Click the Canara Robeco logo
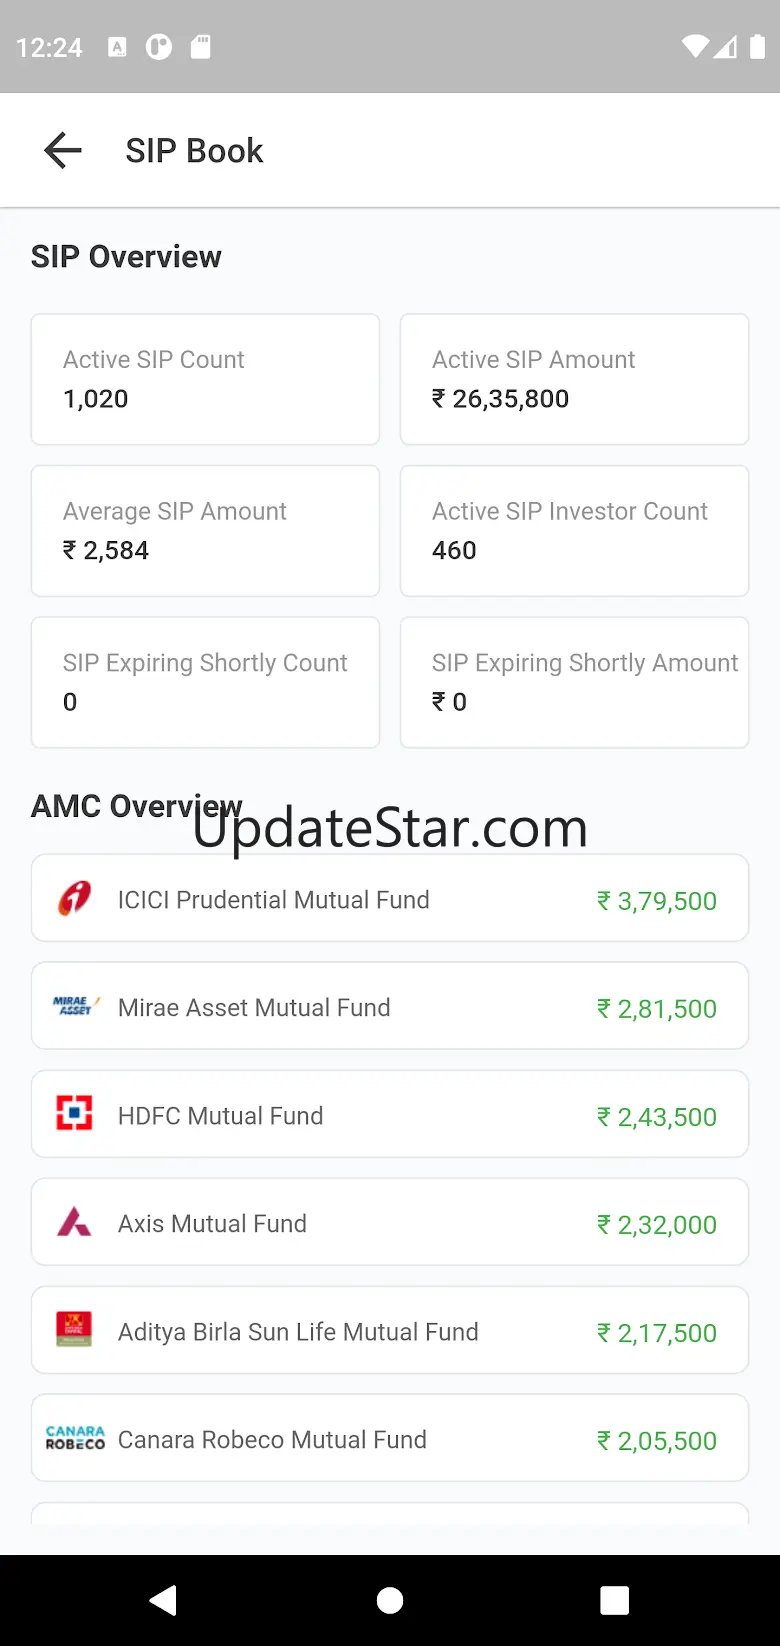Image resolution: width=780 pixels, height=1646 pixels. (75, 1438)
